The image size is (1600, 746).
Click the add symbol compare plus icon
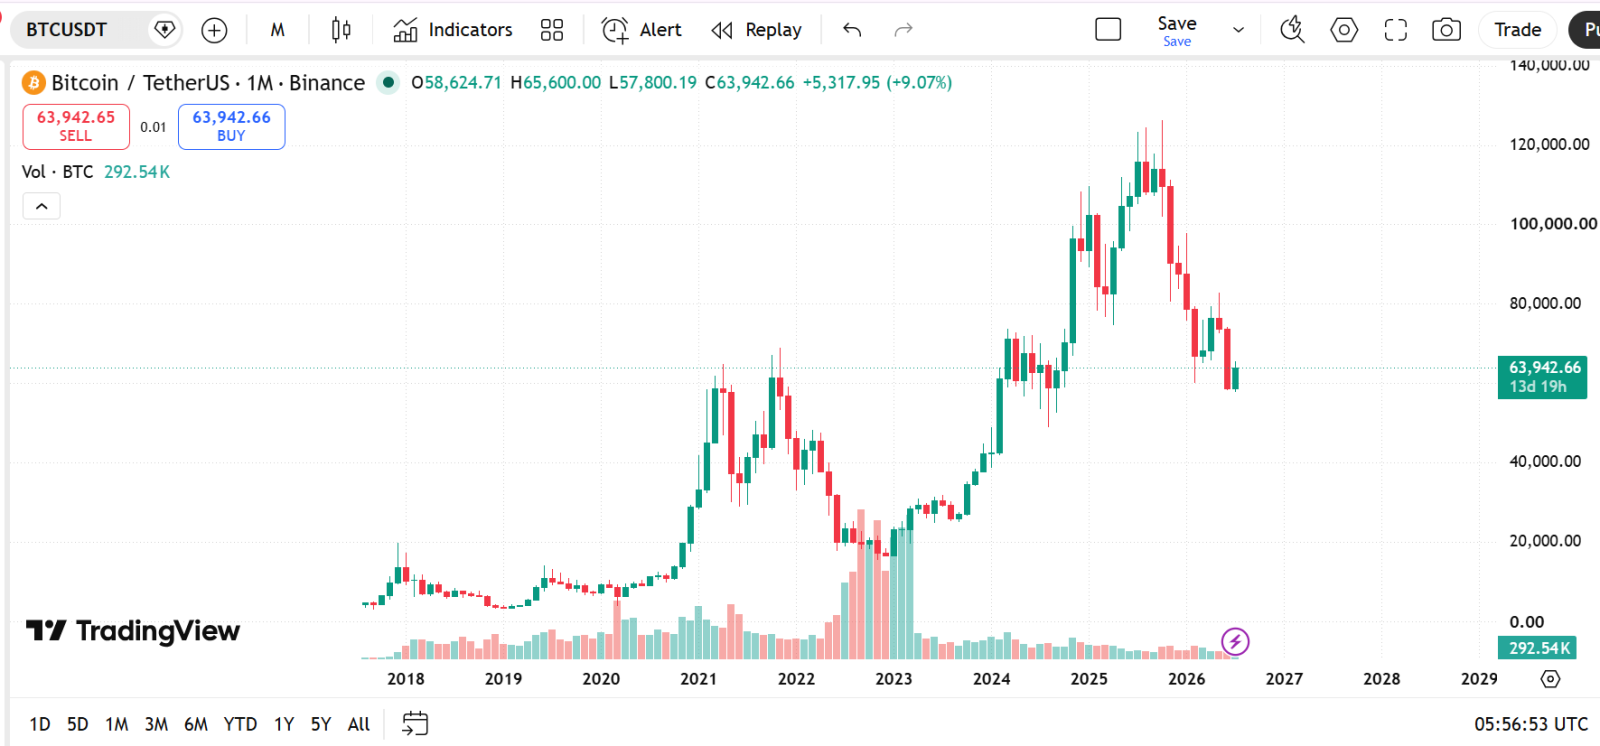point(214,30)
